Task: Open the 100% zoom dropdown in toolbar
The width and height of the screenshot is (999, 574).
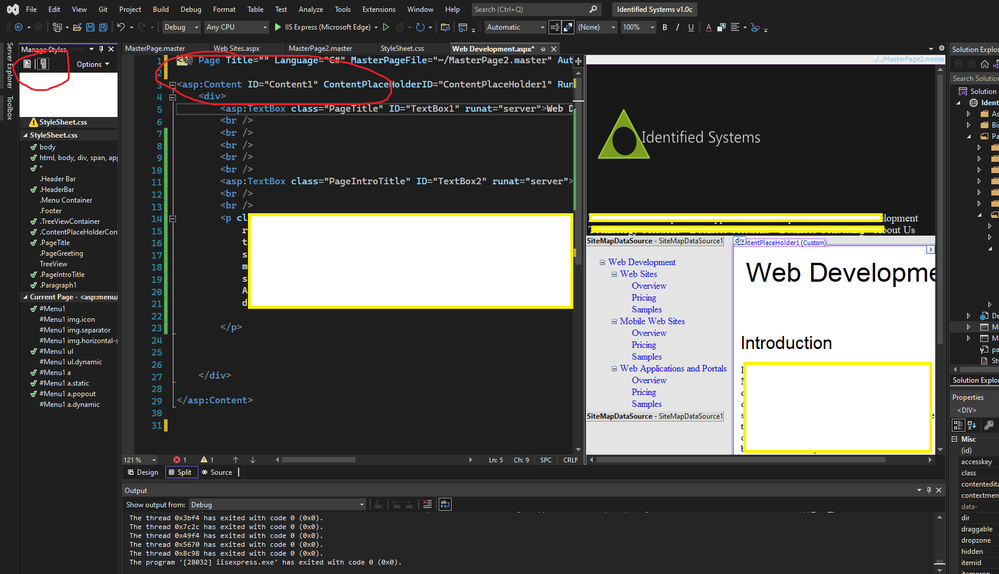Action: [638, 27]
